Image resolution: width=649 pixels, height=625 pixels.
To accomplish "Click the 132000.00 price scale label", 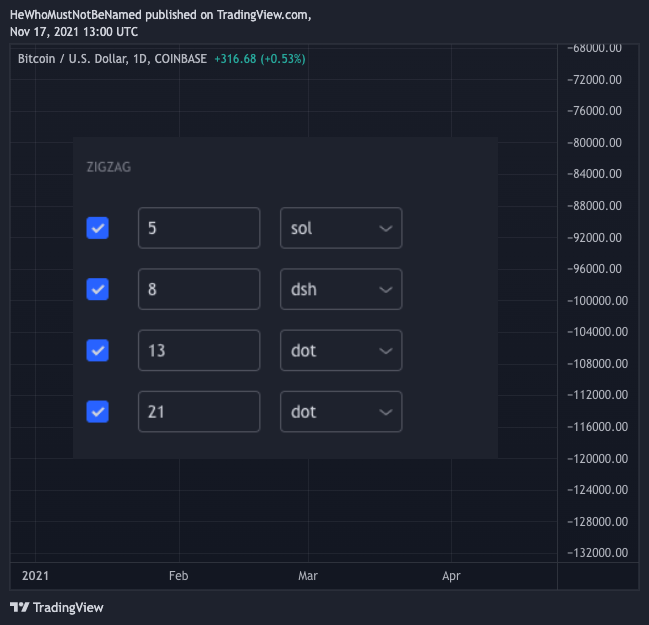I will tap(597, 553).
